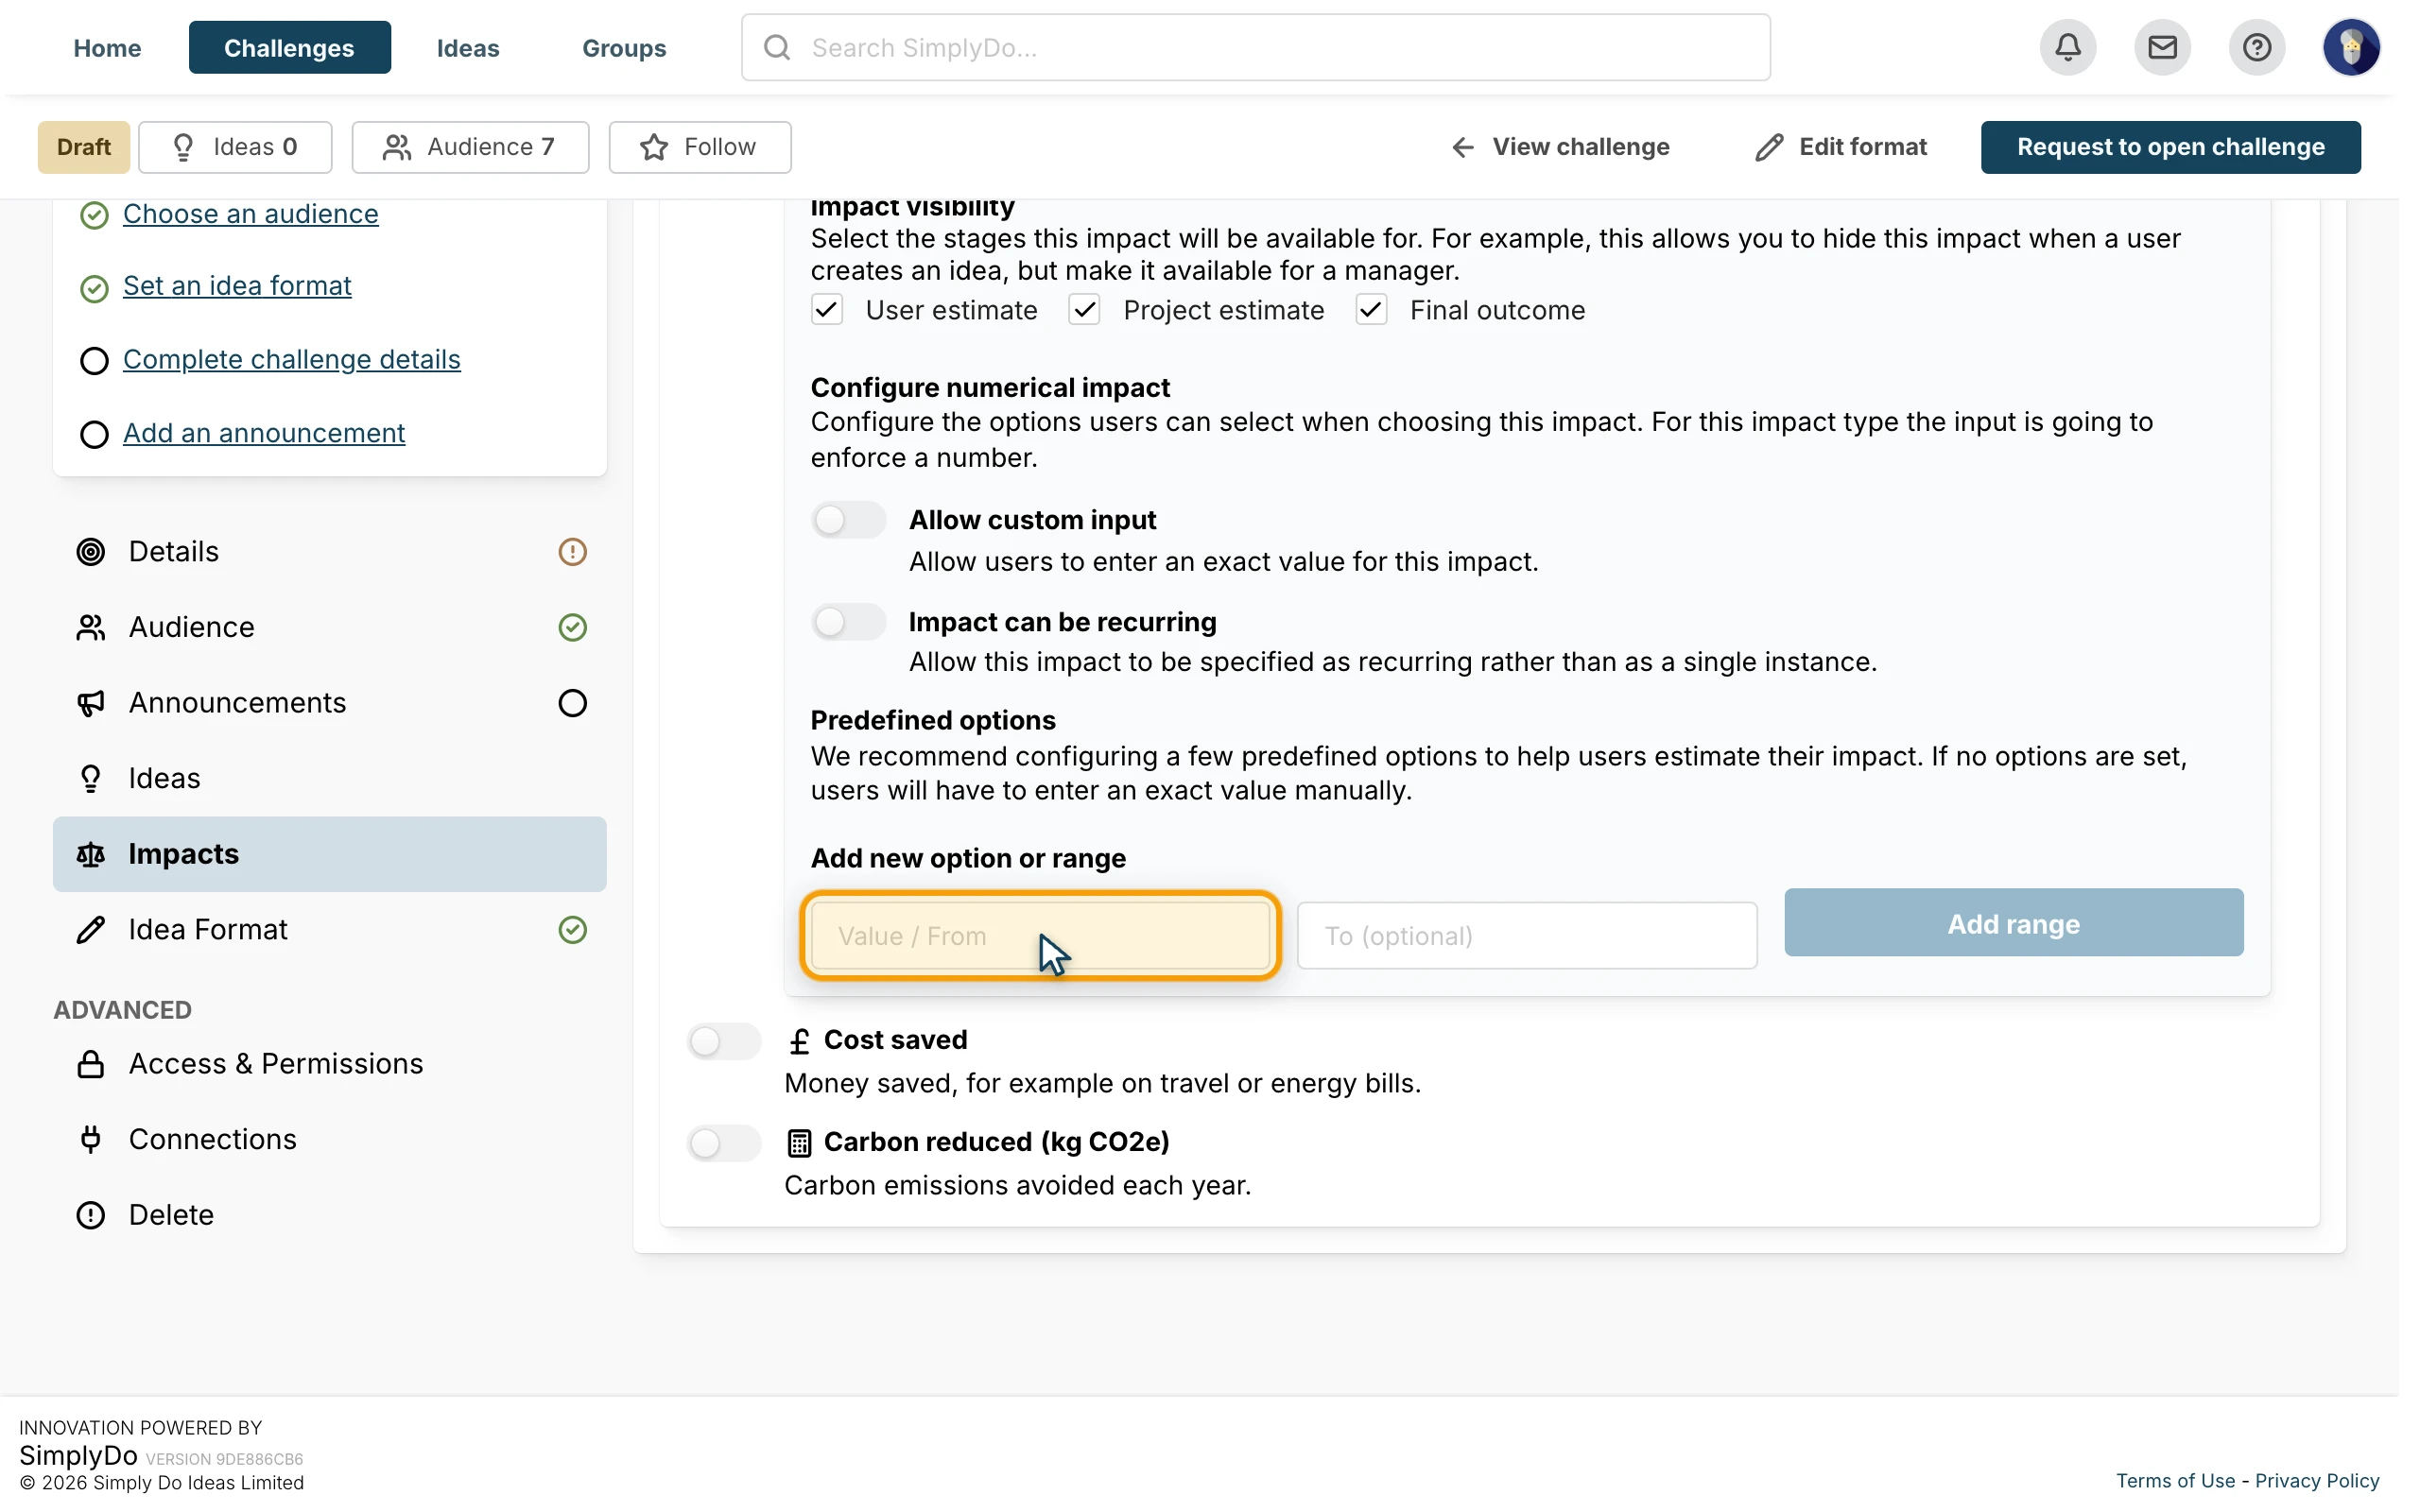Click Request to open challenge button
The width and height of the screenshot is (2420, 1512).
click(x=2170, y=147)
